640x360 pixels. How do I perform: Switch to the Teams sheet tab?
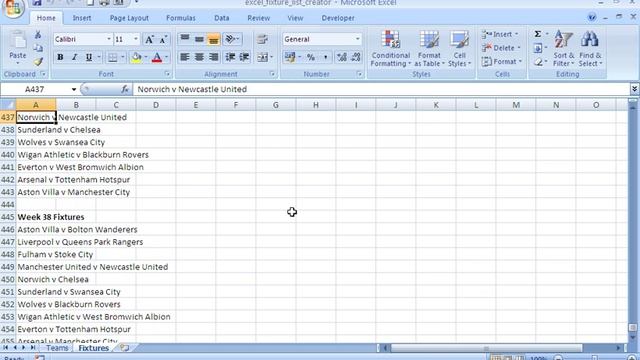57,348
